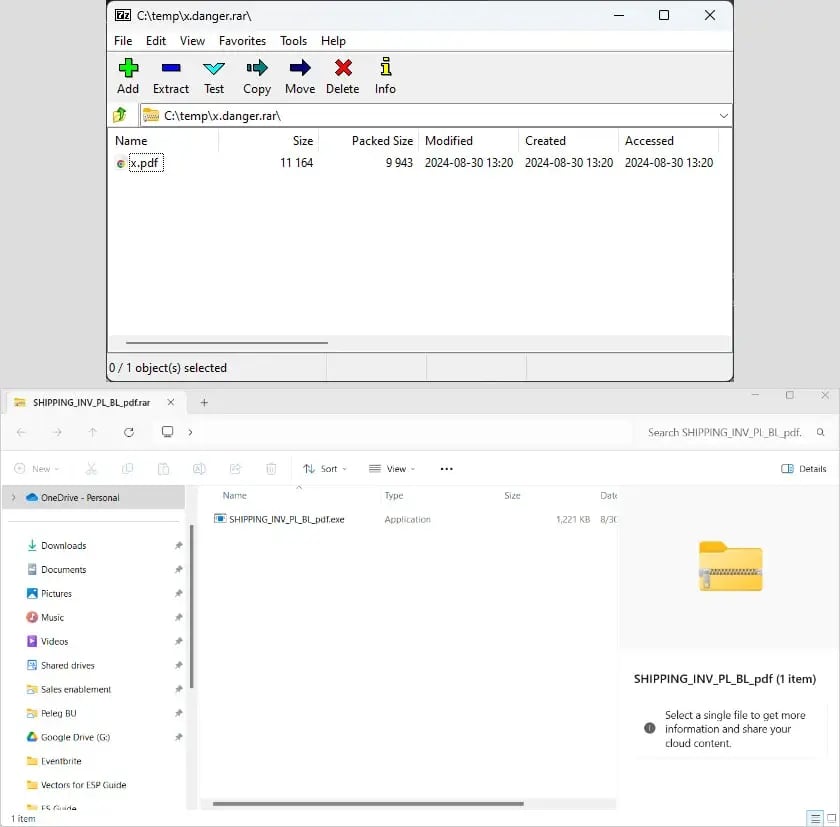Screen dimensions: 840x827
Task: Select SHIPPING_INV_PL_BL_pdf.exe file
Action: point(286,519)
